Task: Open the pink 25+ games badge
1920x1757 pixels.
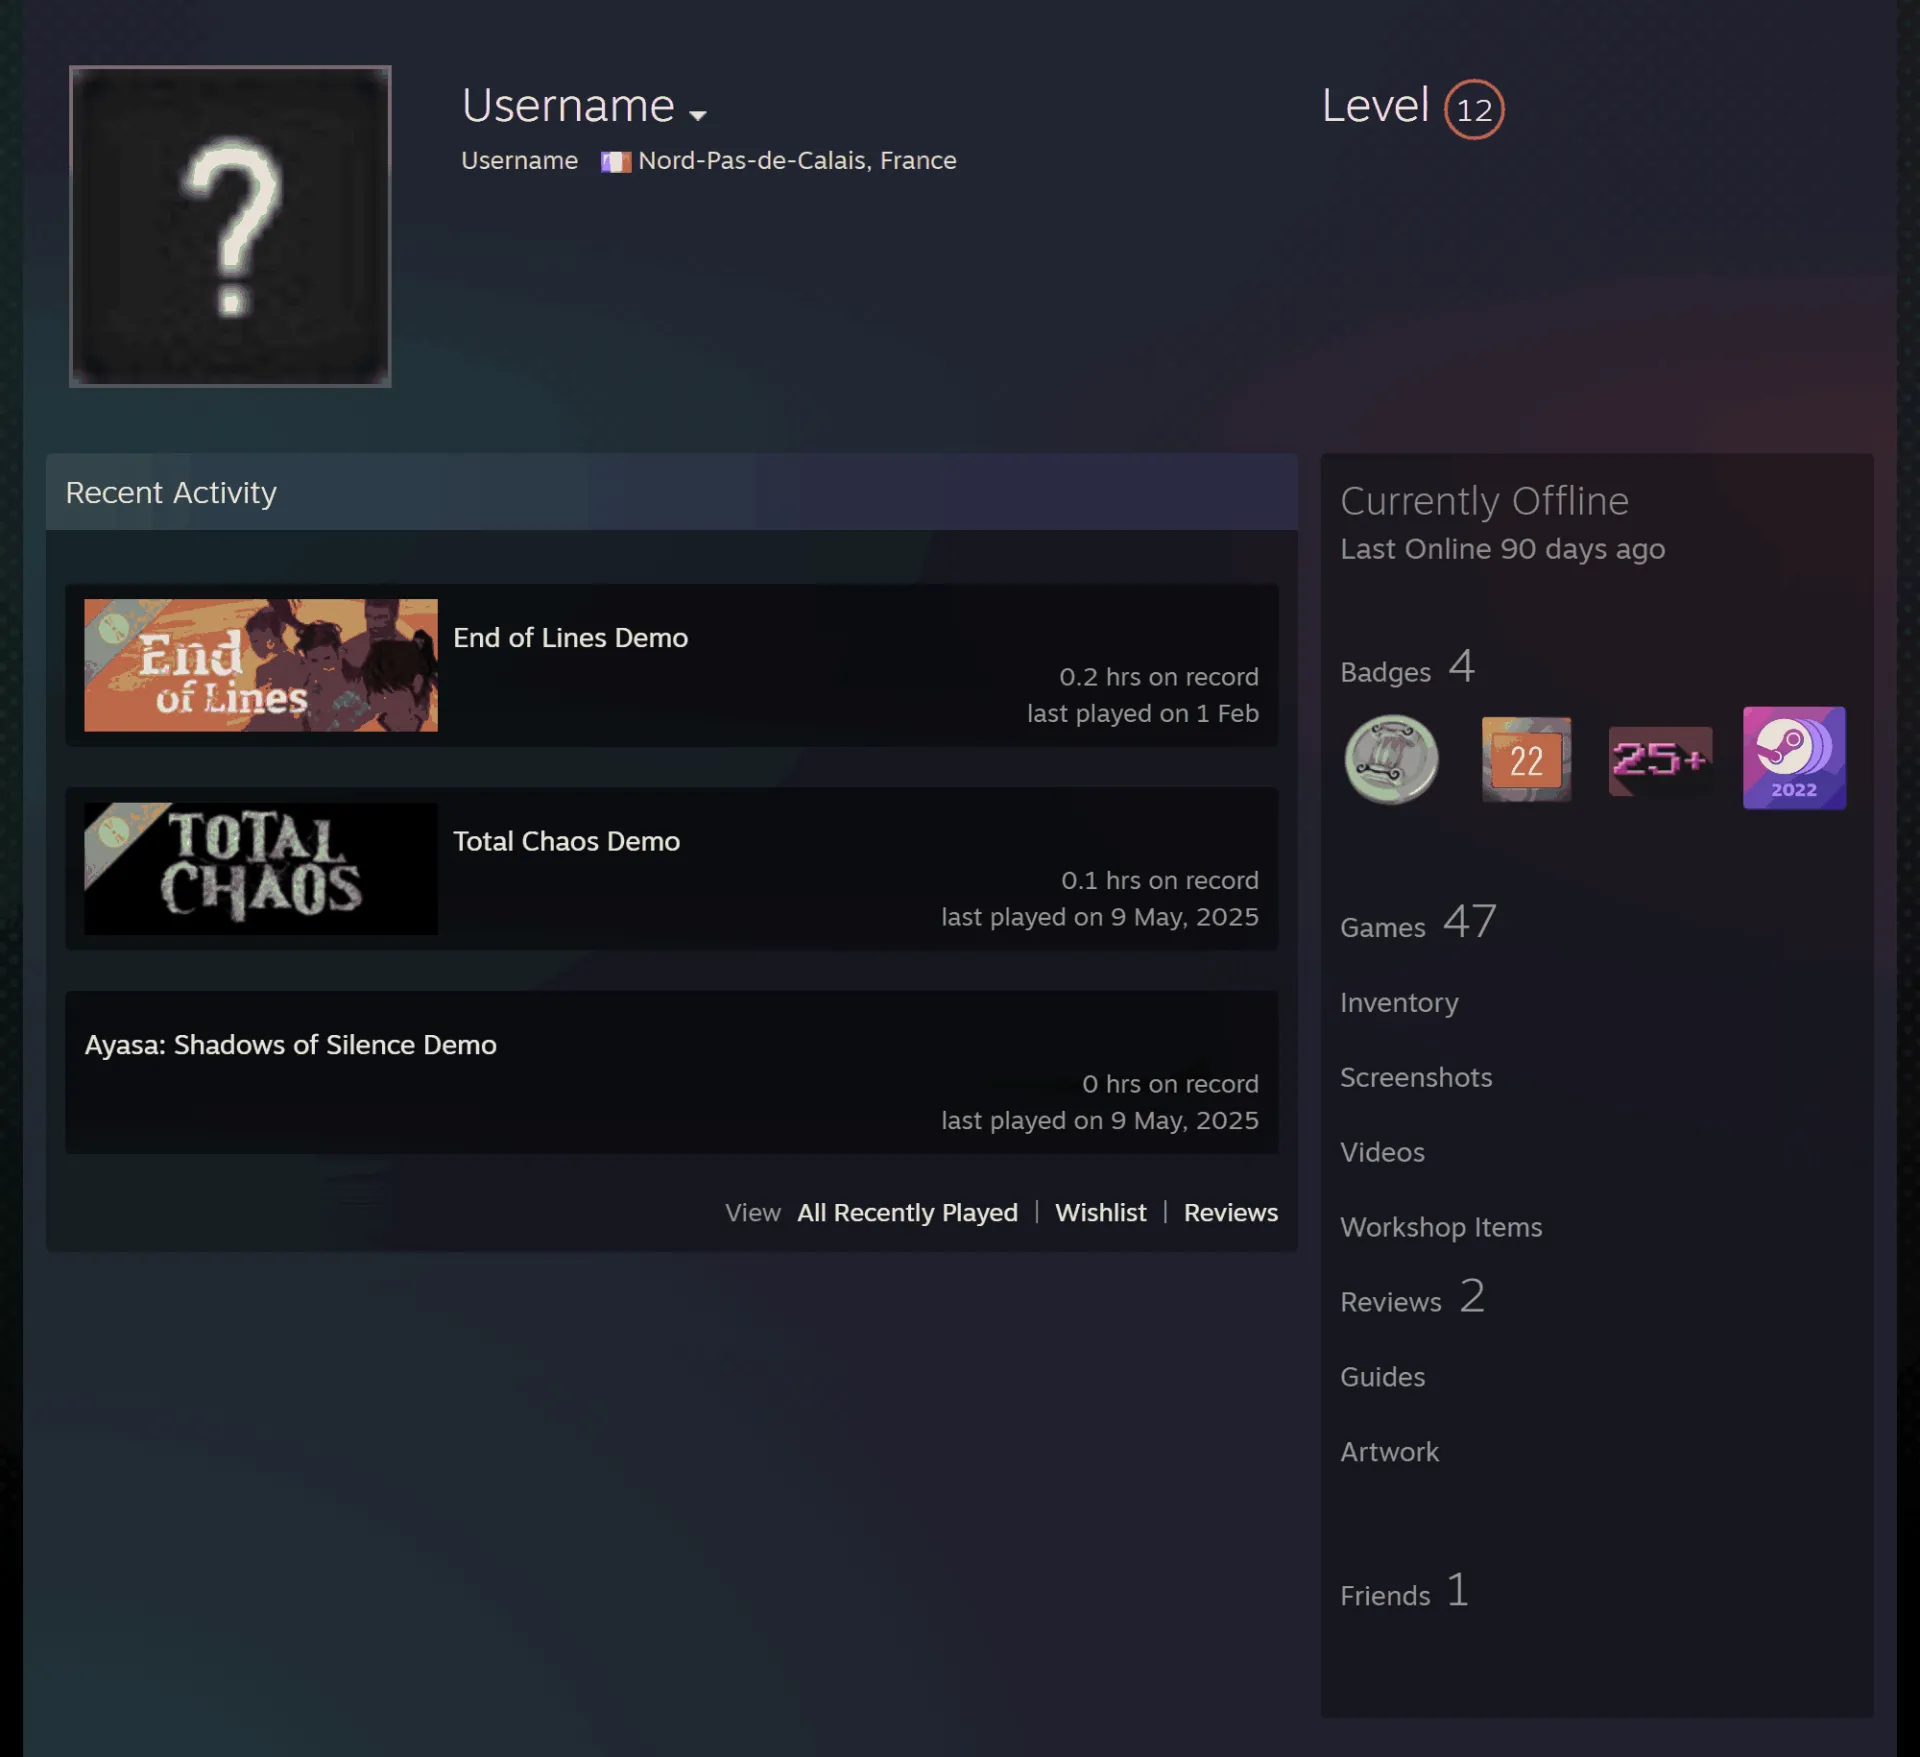Action: pos(1660,760)
